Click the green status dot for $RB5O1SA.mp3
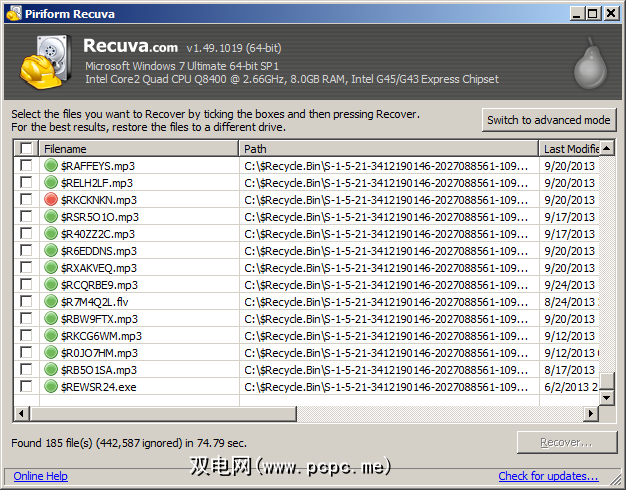The width and height of the screenshot is (626, 490). coord(51,369)
